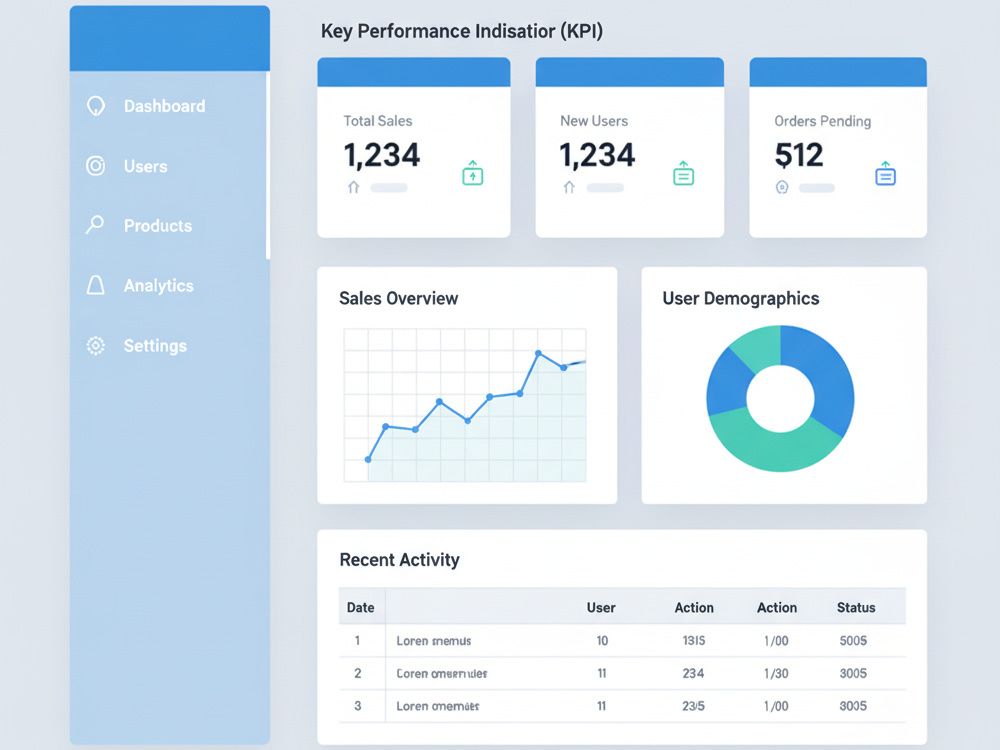Click the user value 10 in row 1

(x=602, y=640)
